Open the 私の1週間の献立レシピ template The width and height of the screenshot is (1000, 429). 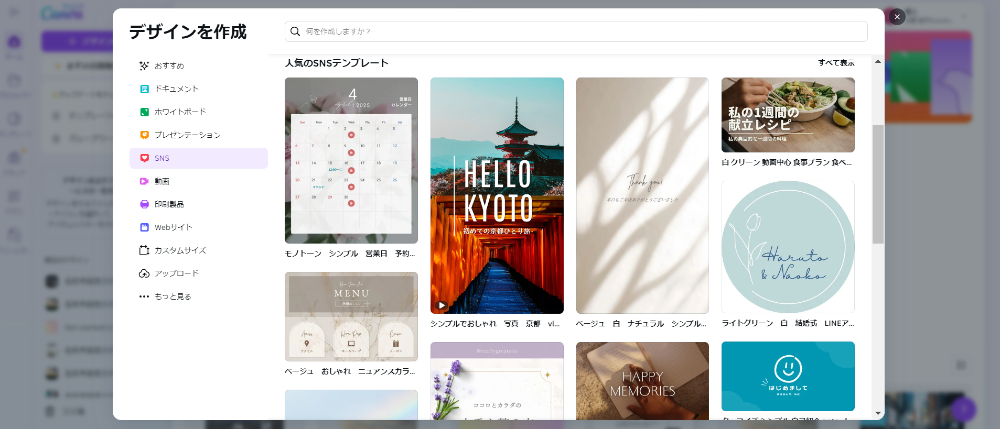coord(788,115)
